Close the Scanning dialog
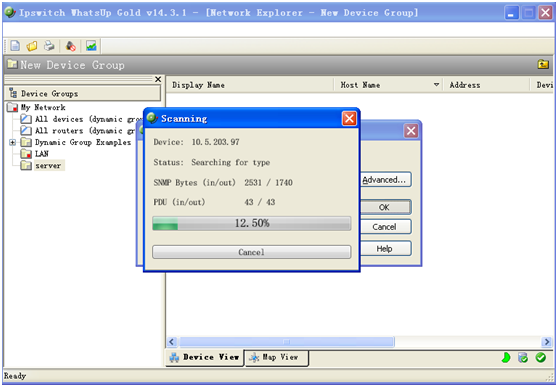This screenshot has width=558, height=387. pyautogui.click(x=349, y=119)
